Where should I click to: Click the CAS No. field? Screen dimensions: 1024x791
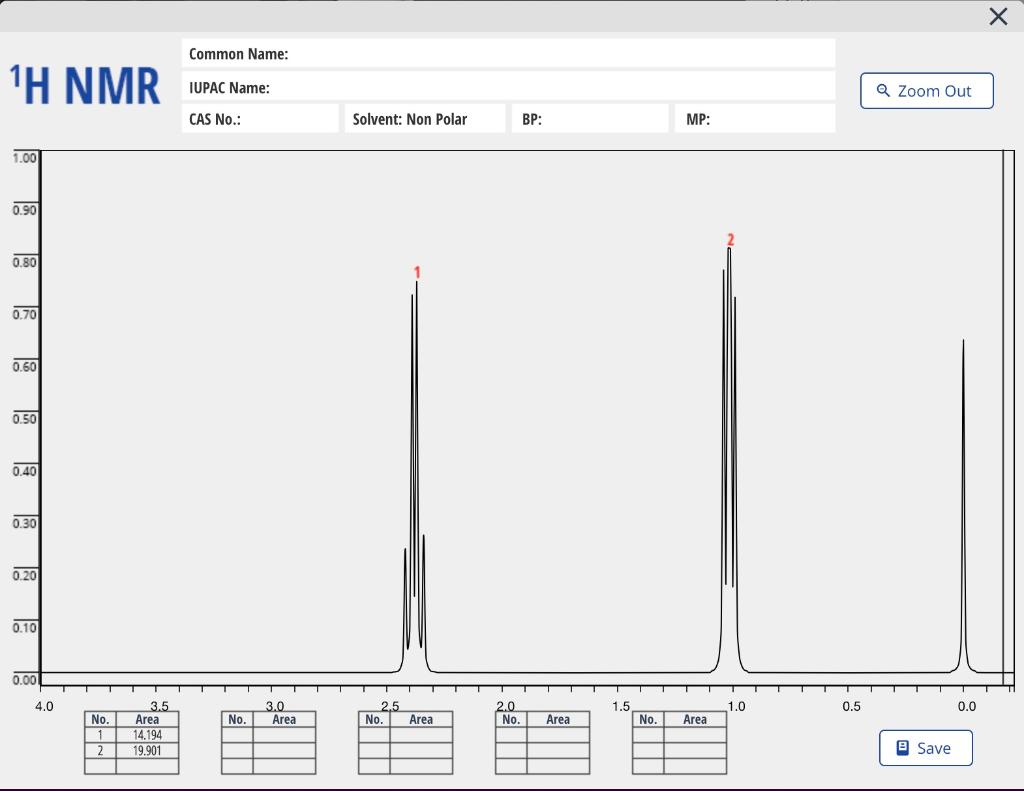coord(260,117)
